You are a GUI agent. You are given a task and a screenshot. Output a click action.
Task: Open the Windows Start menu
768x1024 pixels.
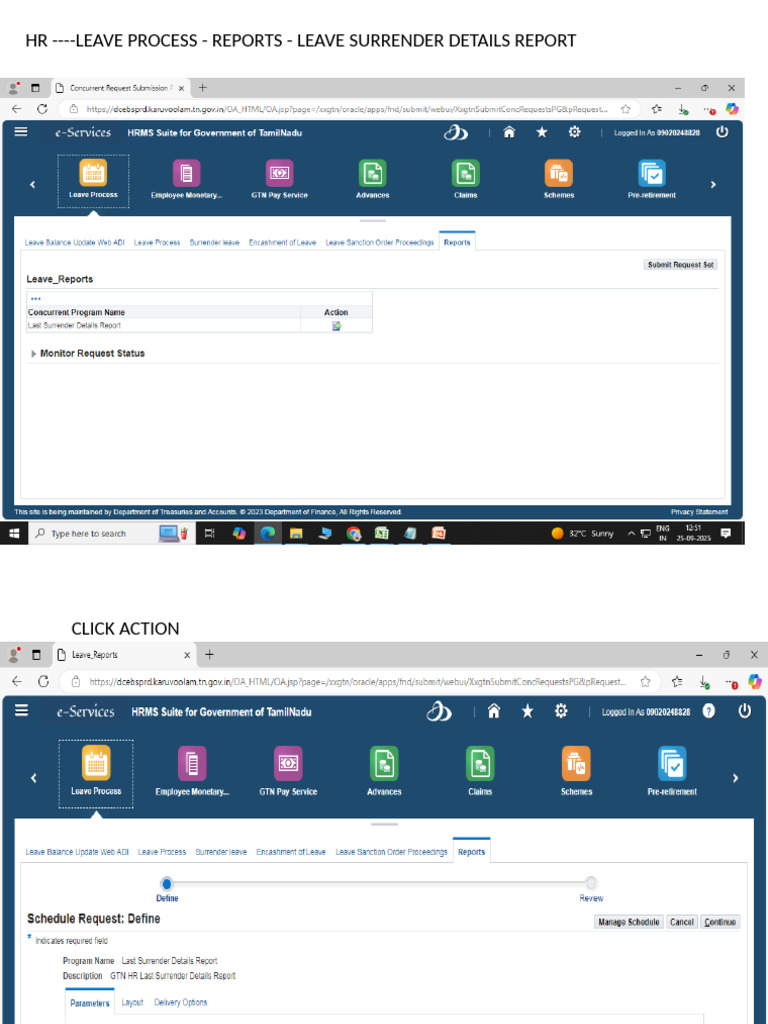click(14, 534)
